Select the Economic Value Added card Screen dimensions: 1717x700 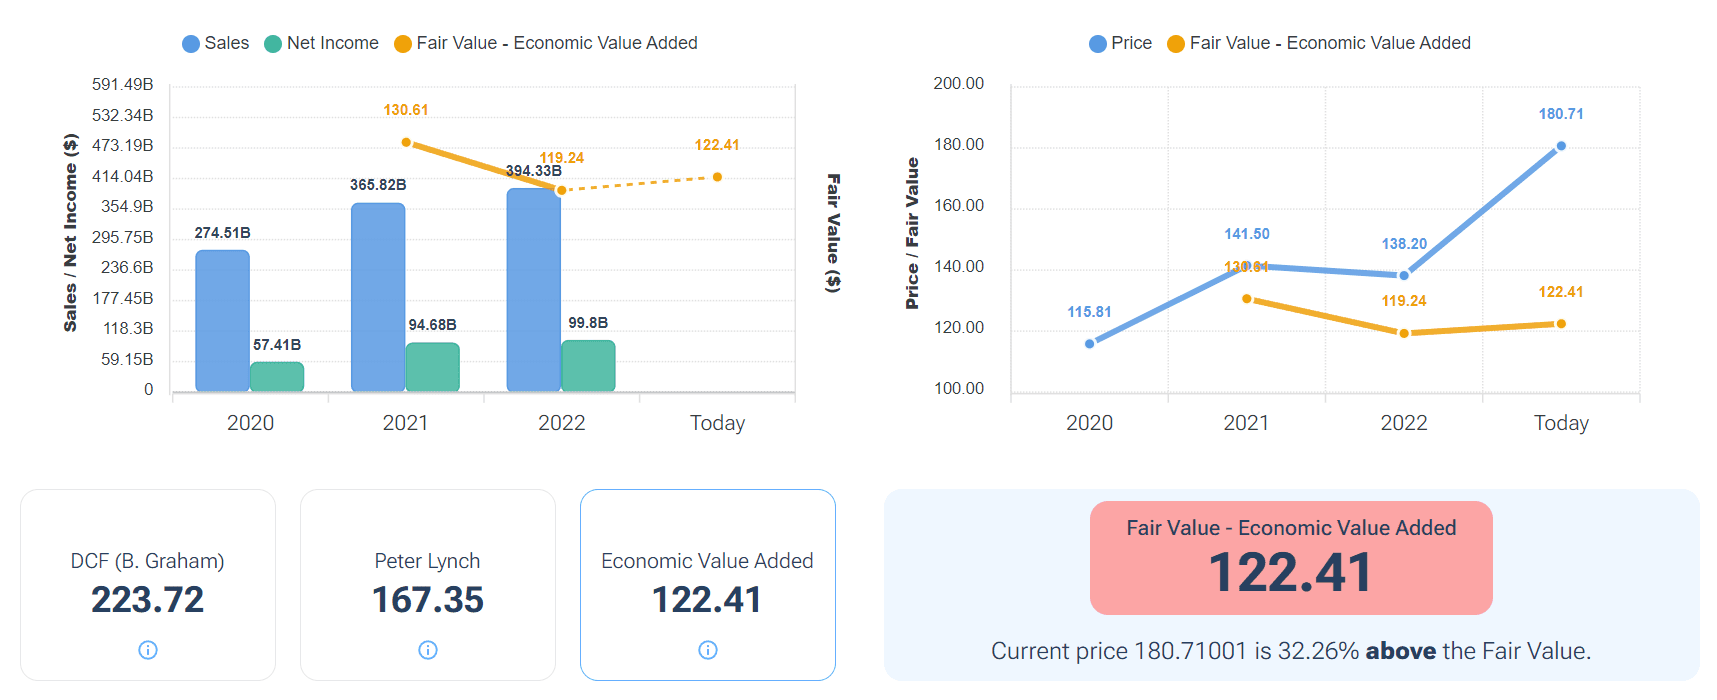[x=708, y=584]
